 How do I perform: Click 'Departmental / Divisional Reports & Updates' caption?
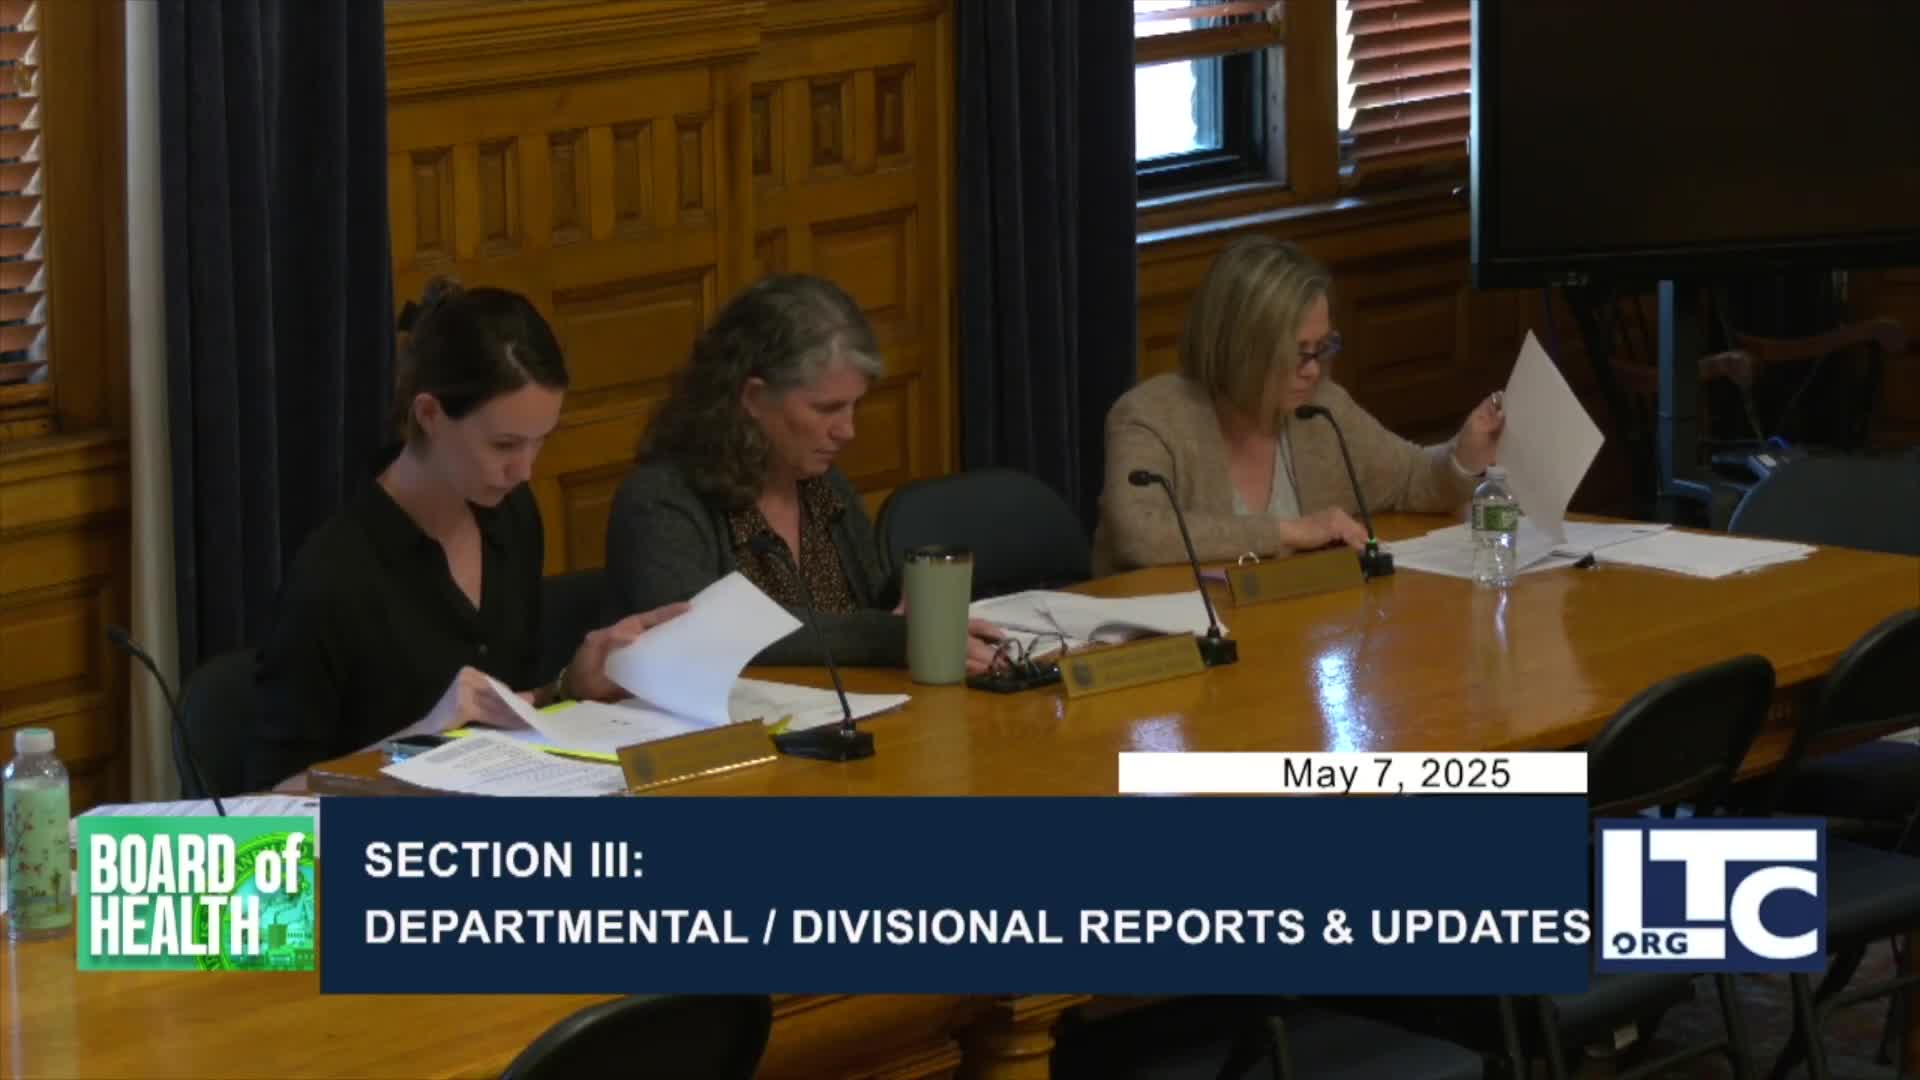(976, 927)
